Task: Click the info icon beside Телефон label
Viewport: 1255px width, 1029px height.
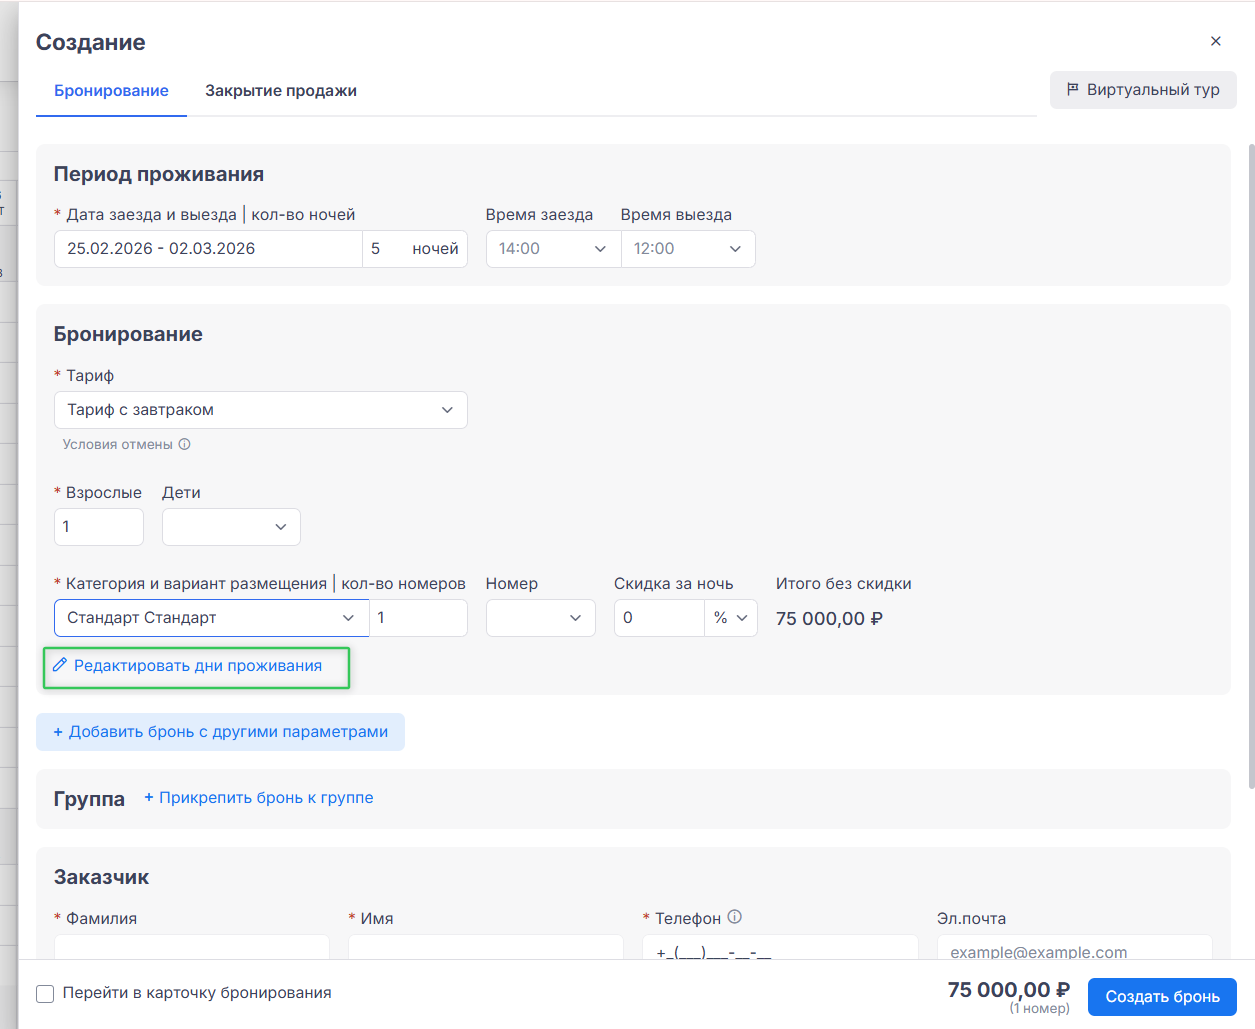Action: pyautogui.click(x=734, y=917)
